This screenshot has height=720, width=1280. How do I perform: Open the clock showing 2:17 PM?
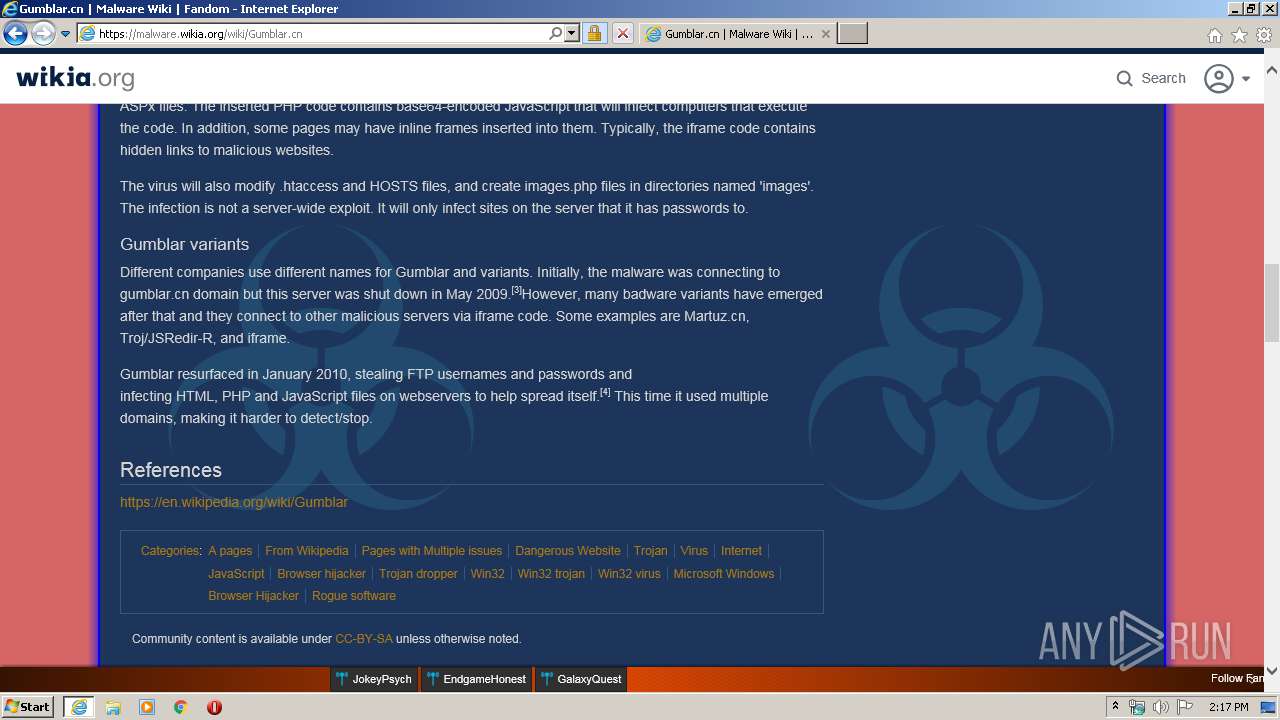click(x=1229, y=707)
